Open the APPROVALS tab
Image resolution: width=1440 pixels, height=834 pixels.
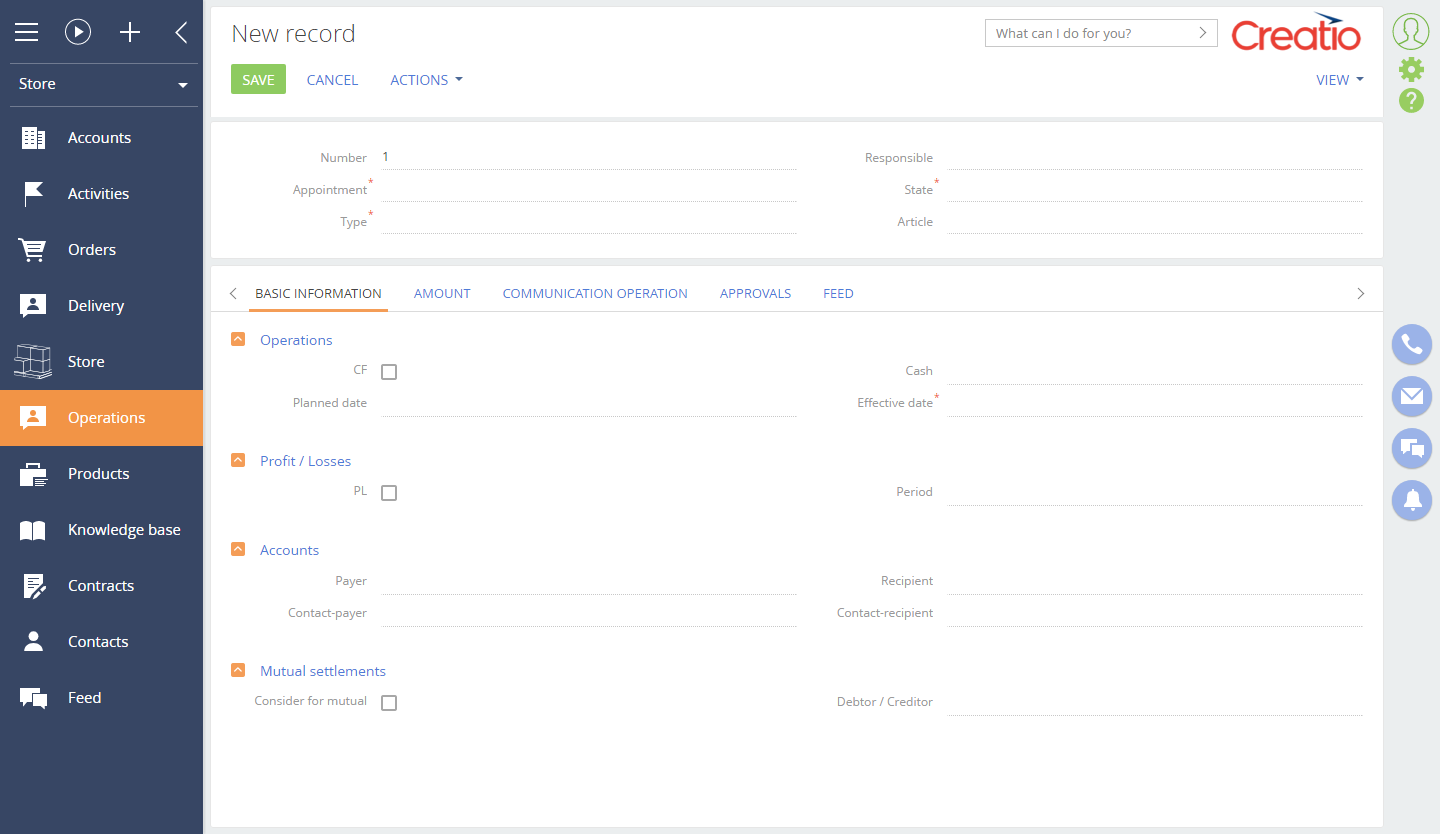tap(755, 294)
